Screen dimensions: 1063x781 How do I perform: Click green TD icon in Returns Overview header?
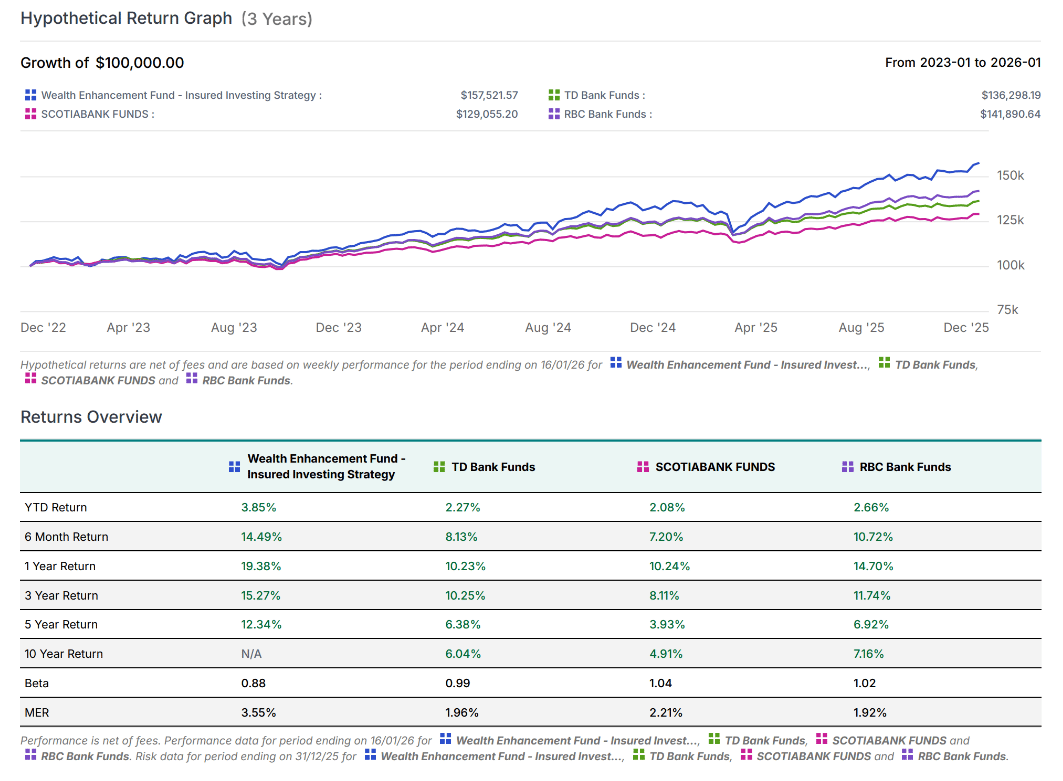click(x=439, y=467)
